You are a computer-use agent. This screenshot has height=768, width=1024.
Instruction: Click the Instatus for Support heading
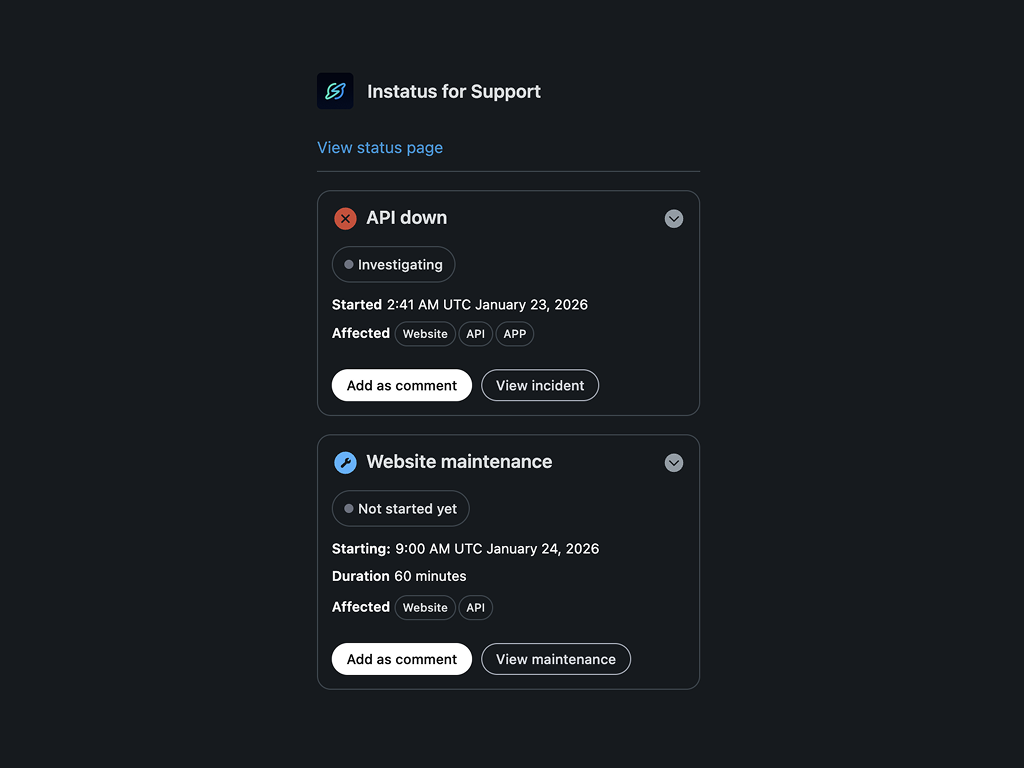454,91
